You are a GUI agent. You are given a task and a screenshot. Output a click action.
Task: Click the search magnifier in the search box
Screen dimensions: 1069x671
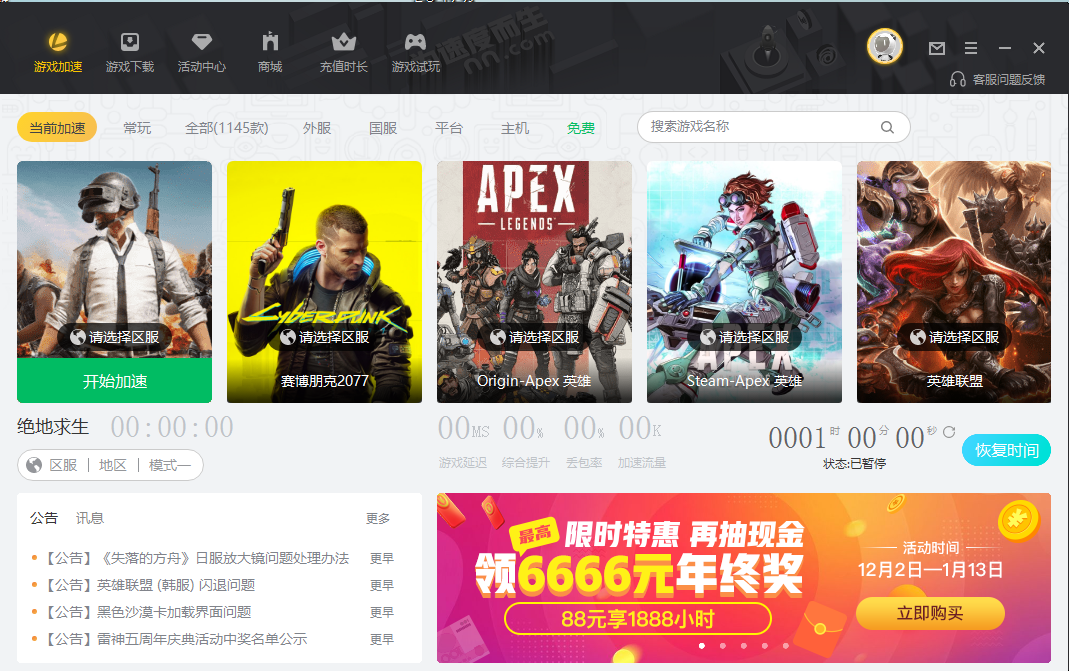coord(887,127)
